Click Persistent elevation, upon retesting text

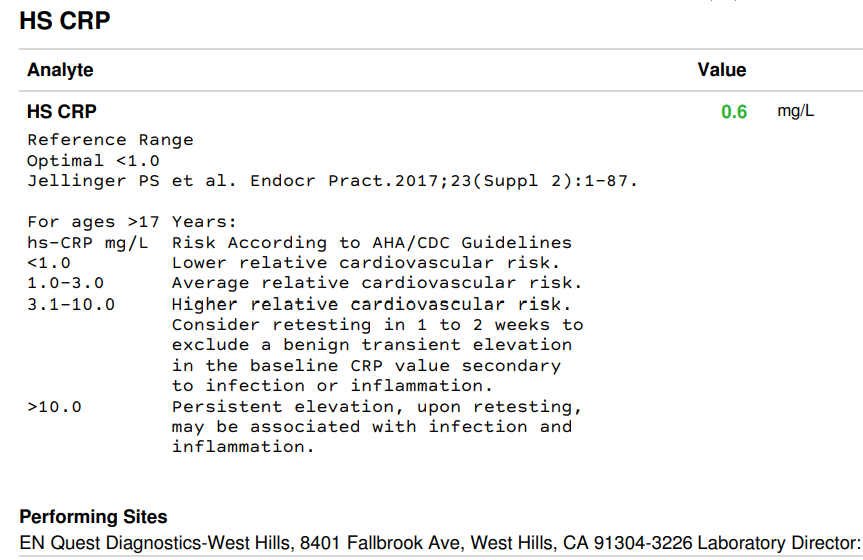[x=377, y=407]
